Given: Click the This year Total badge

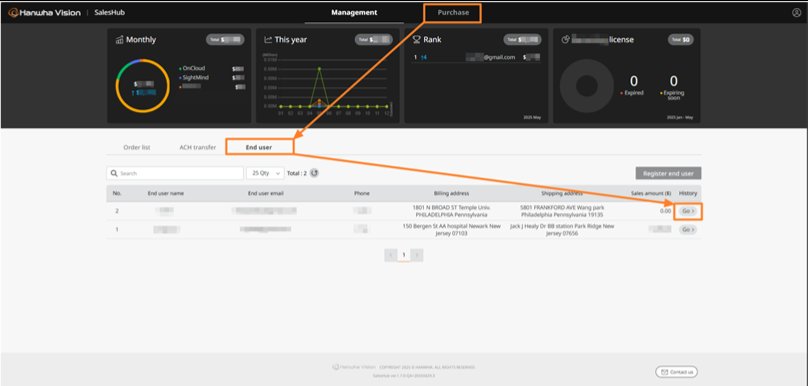Looking at the screenshot, I should point(374,40).
